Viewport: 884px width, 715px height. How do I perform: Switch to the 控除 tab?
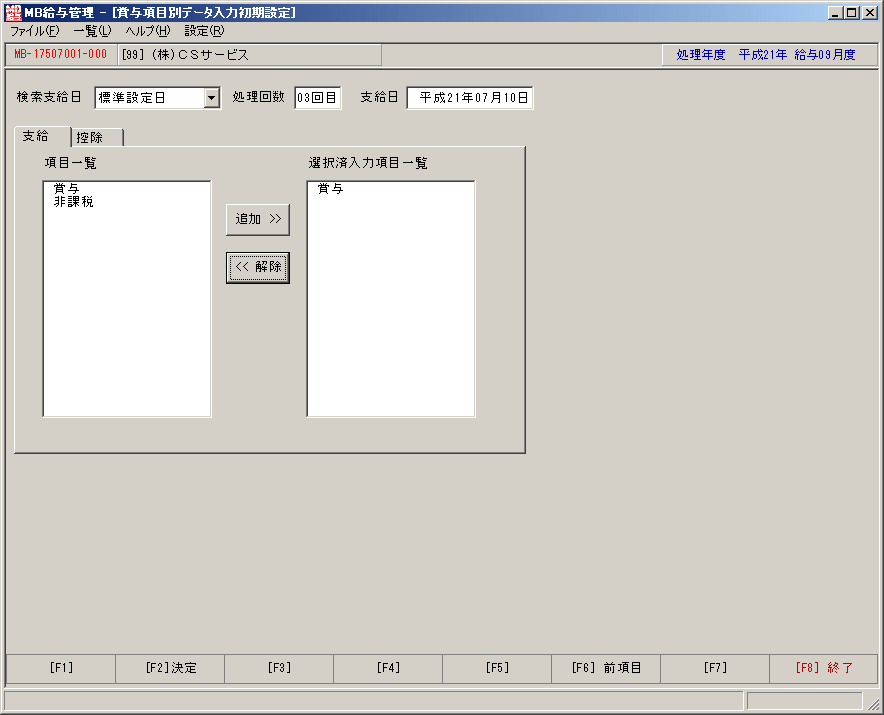[97, 138]
